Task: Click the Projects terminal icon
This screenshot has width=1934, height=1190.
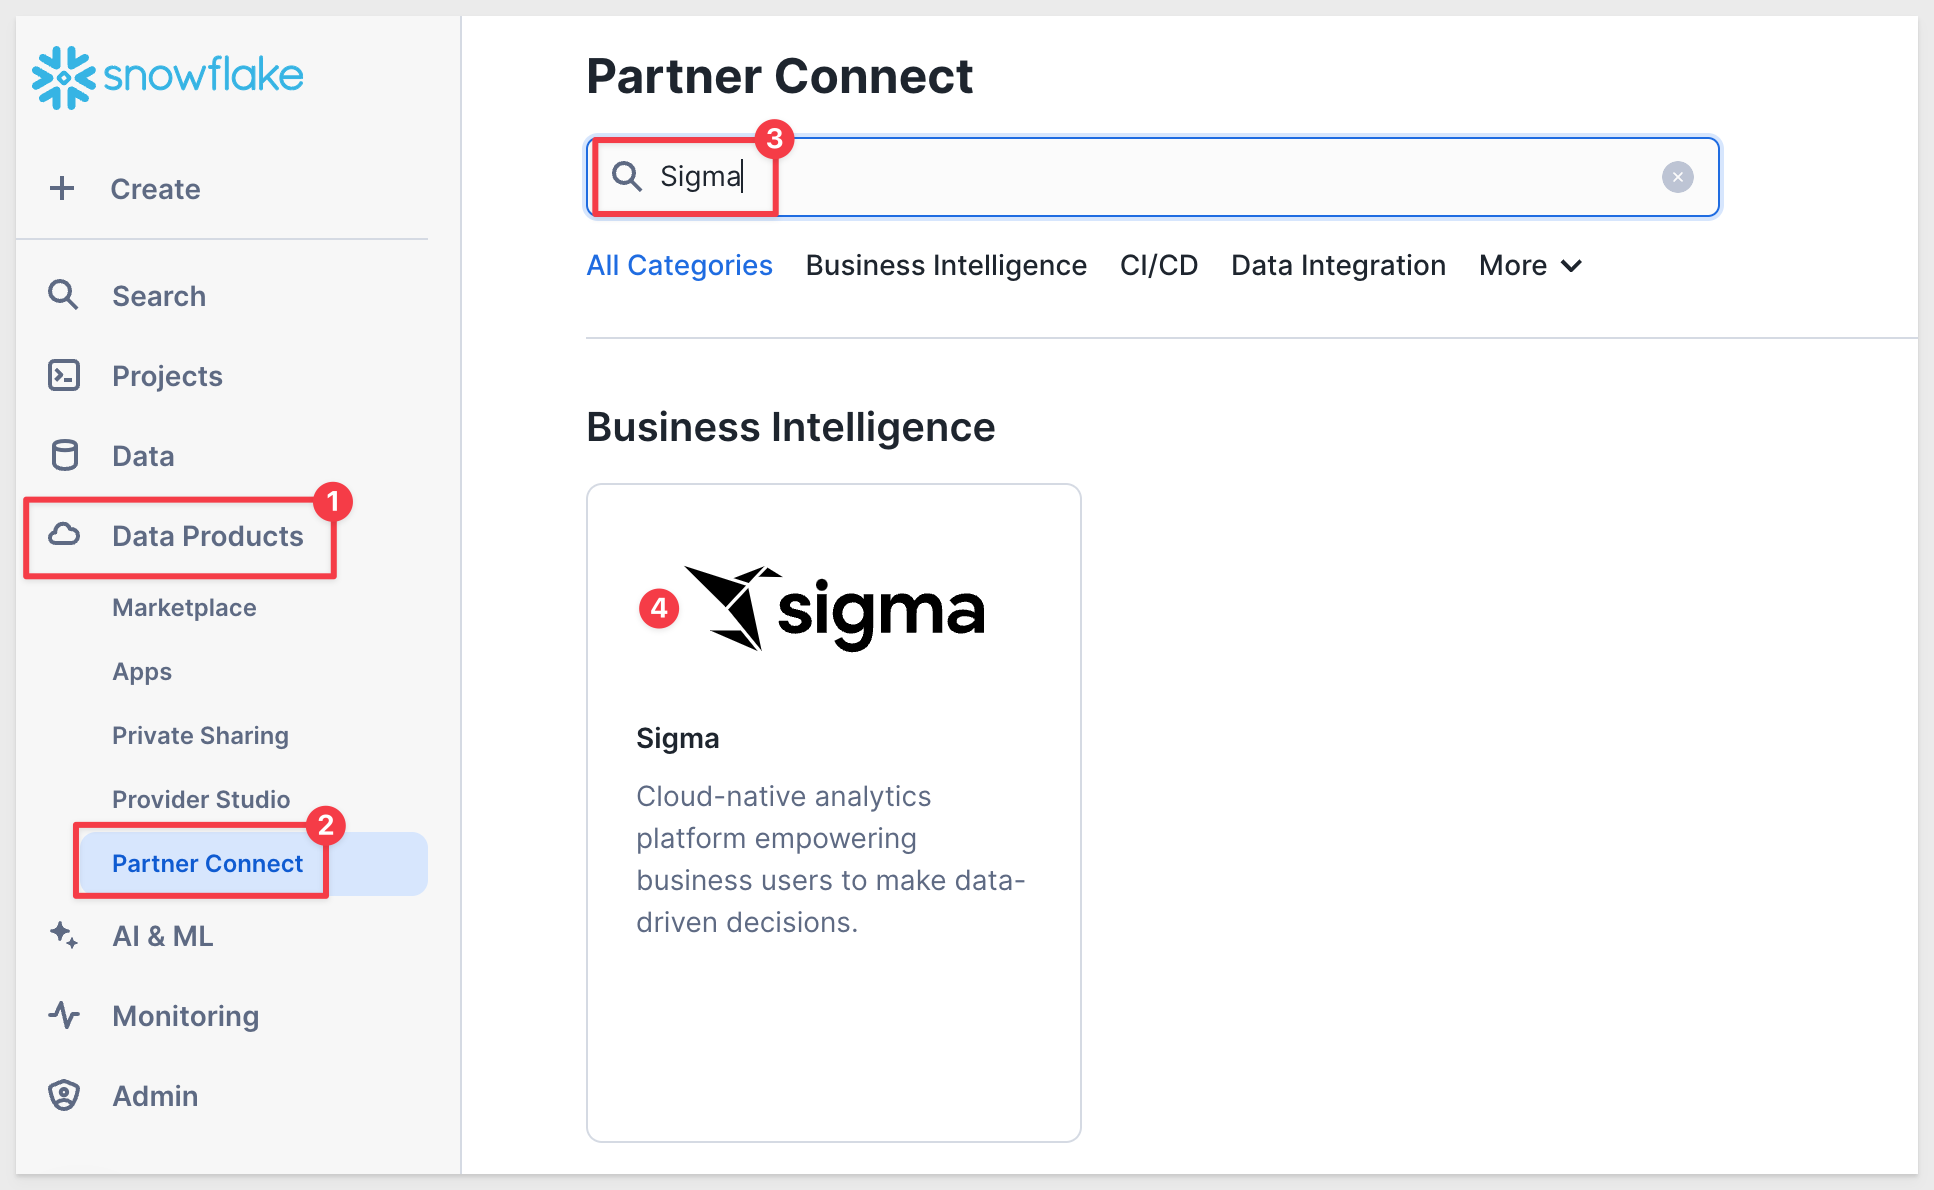Action: pos(64,375)
